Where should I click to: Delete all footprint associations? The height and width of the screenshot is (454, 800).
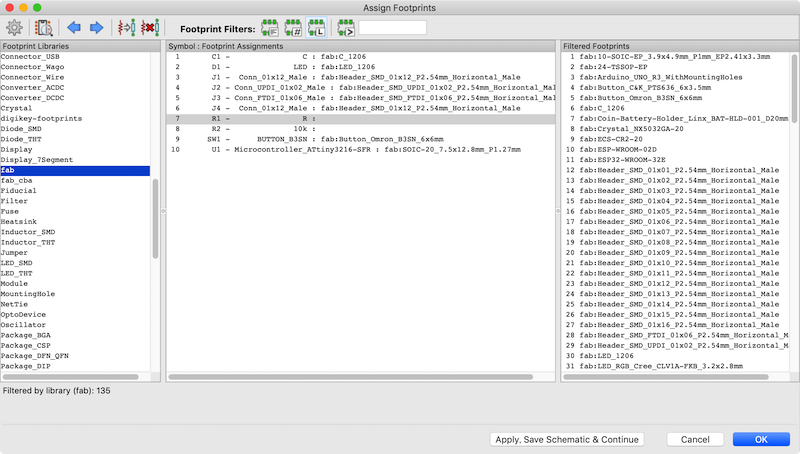point(150,28)
